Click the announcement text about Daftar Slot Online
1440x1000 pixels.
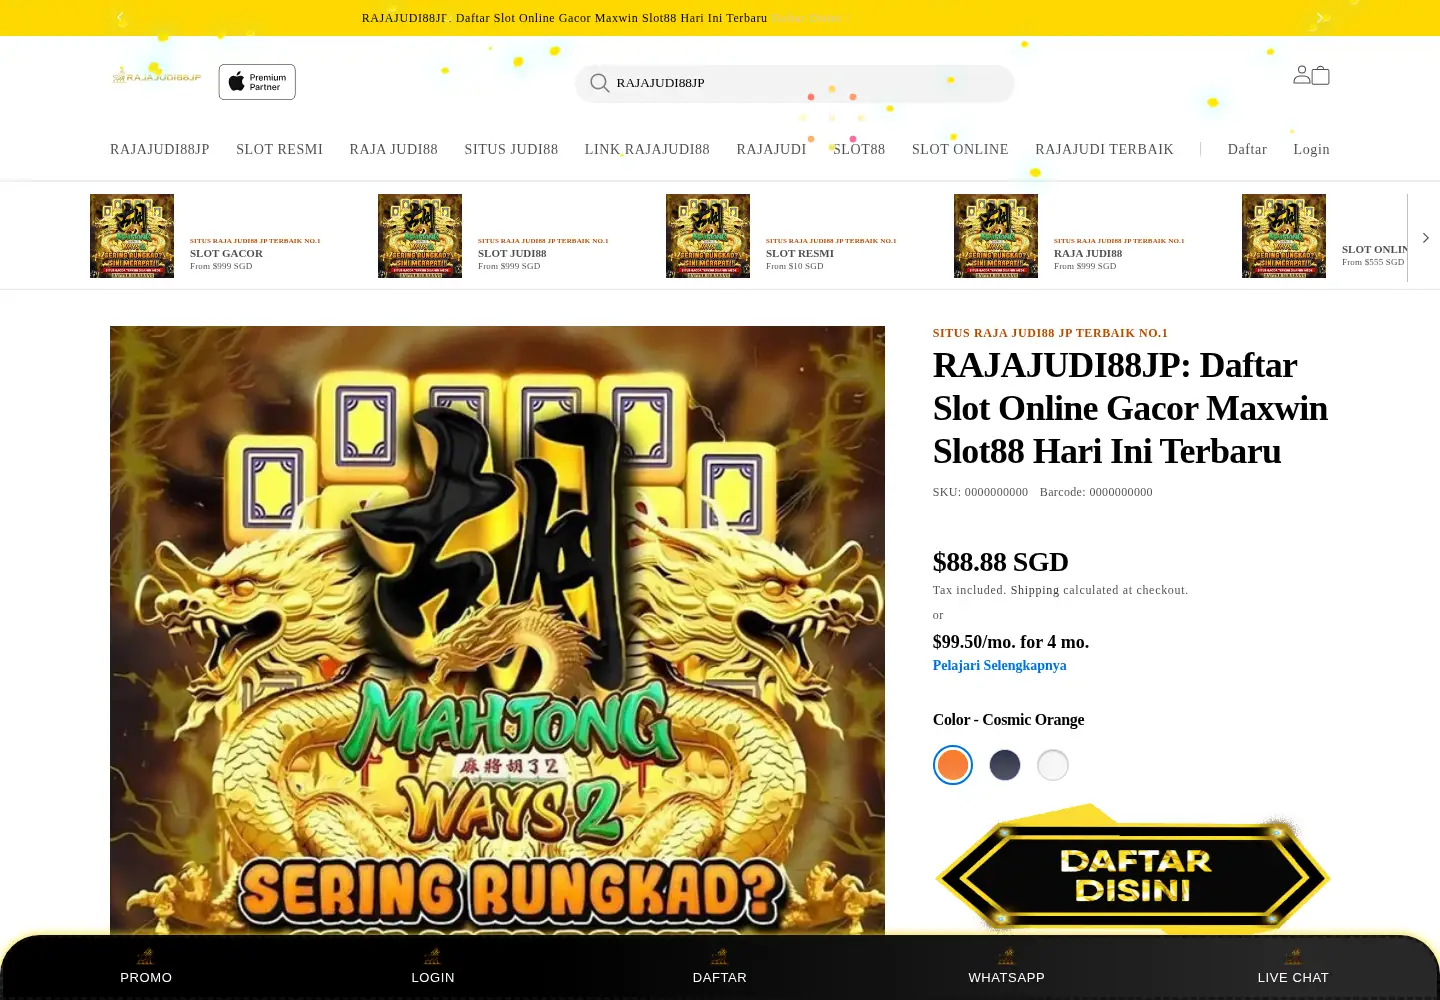[x=564, y=18]
